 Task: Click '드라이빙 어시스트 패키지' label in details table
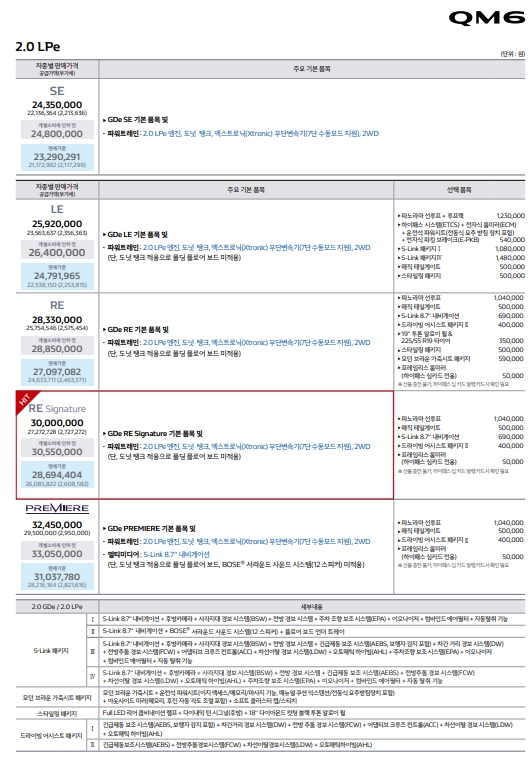tap(51, 736)
